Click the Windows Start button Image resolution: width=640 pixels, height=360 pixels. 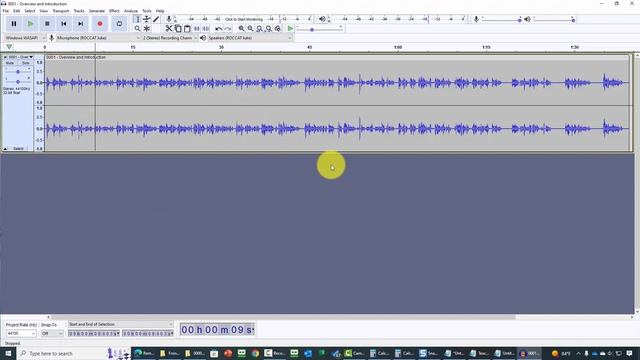coord(8,353)
